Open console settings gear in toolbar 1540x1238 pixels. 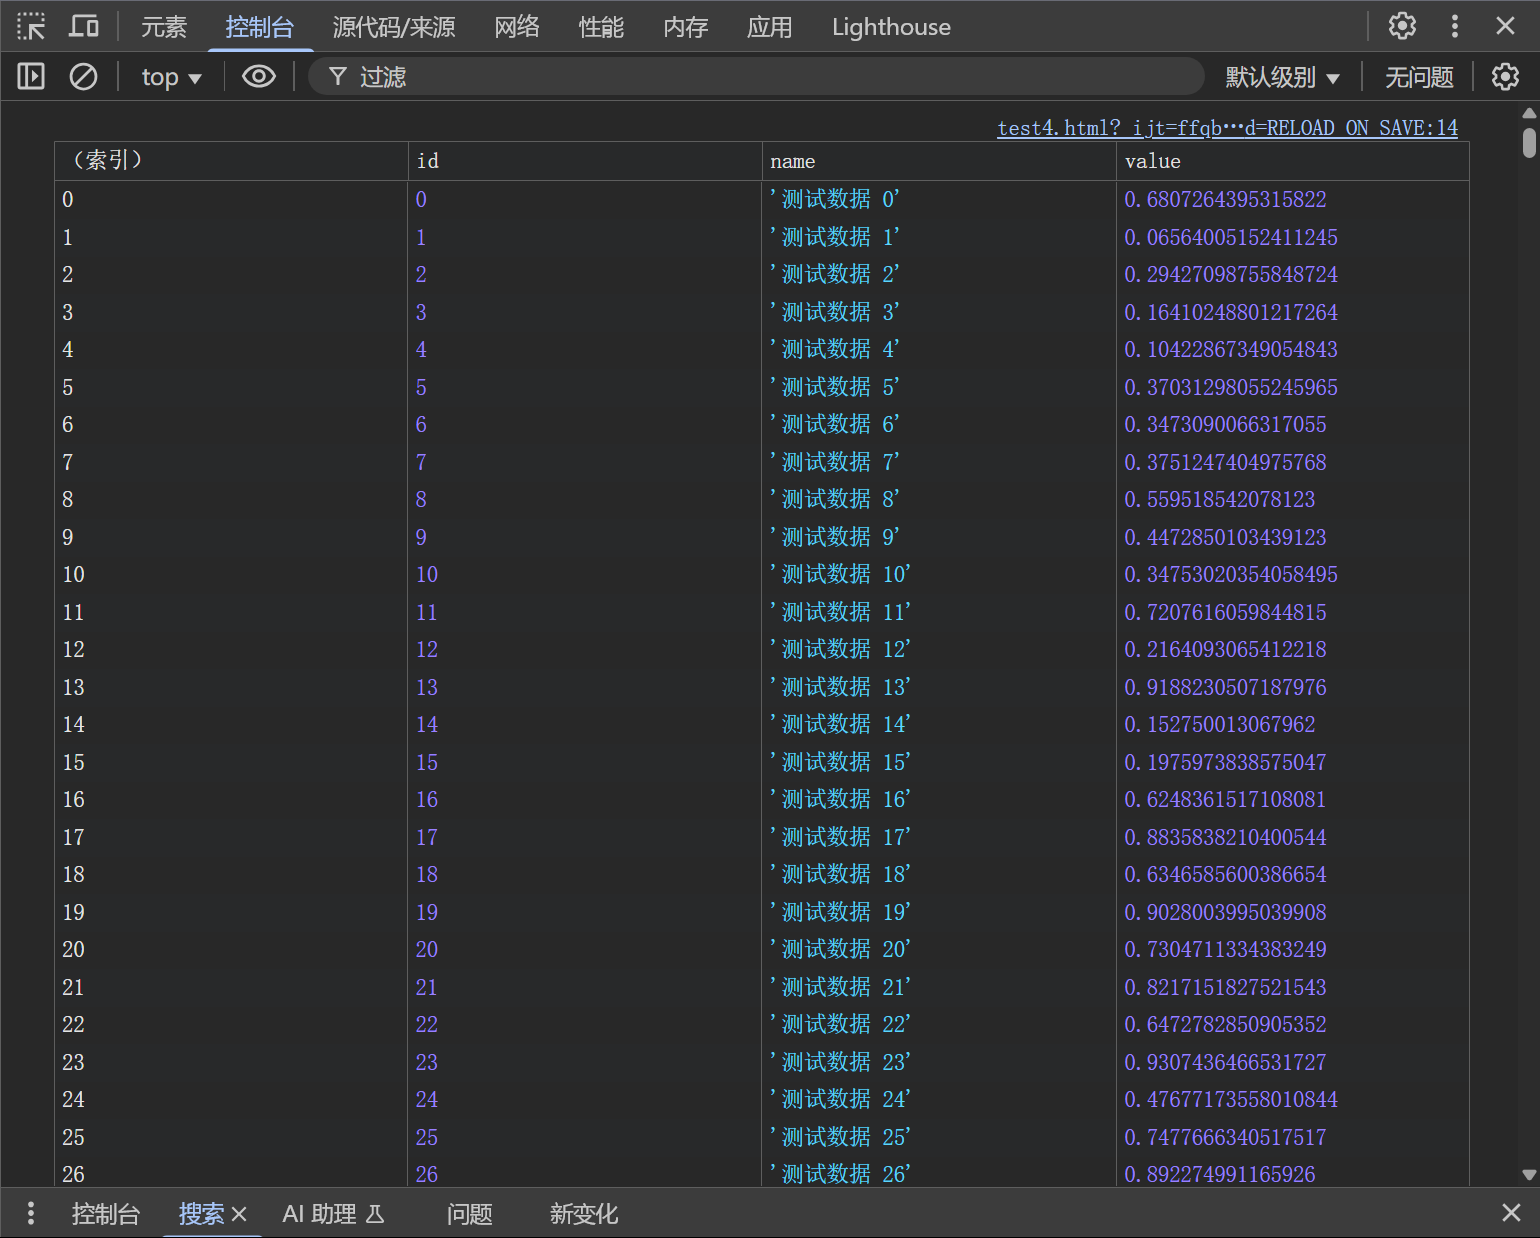pyautogui.click(x=1505, y=76)
